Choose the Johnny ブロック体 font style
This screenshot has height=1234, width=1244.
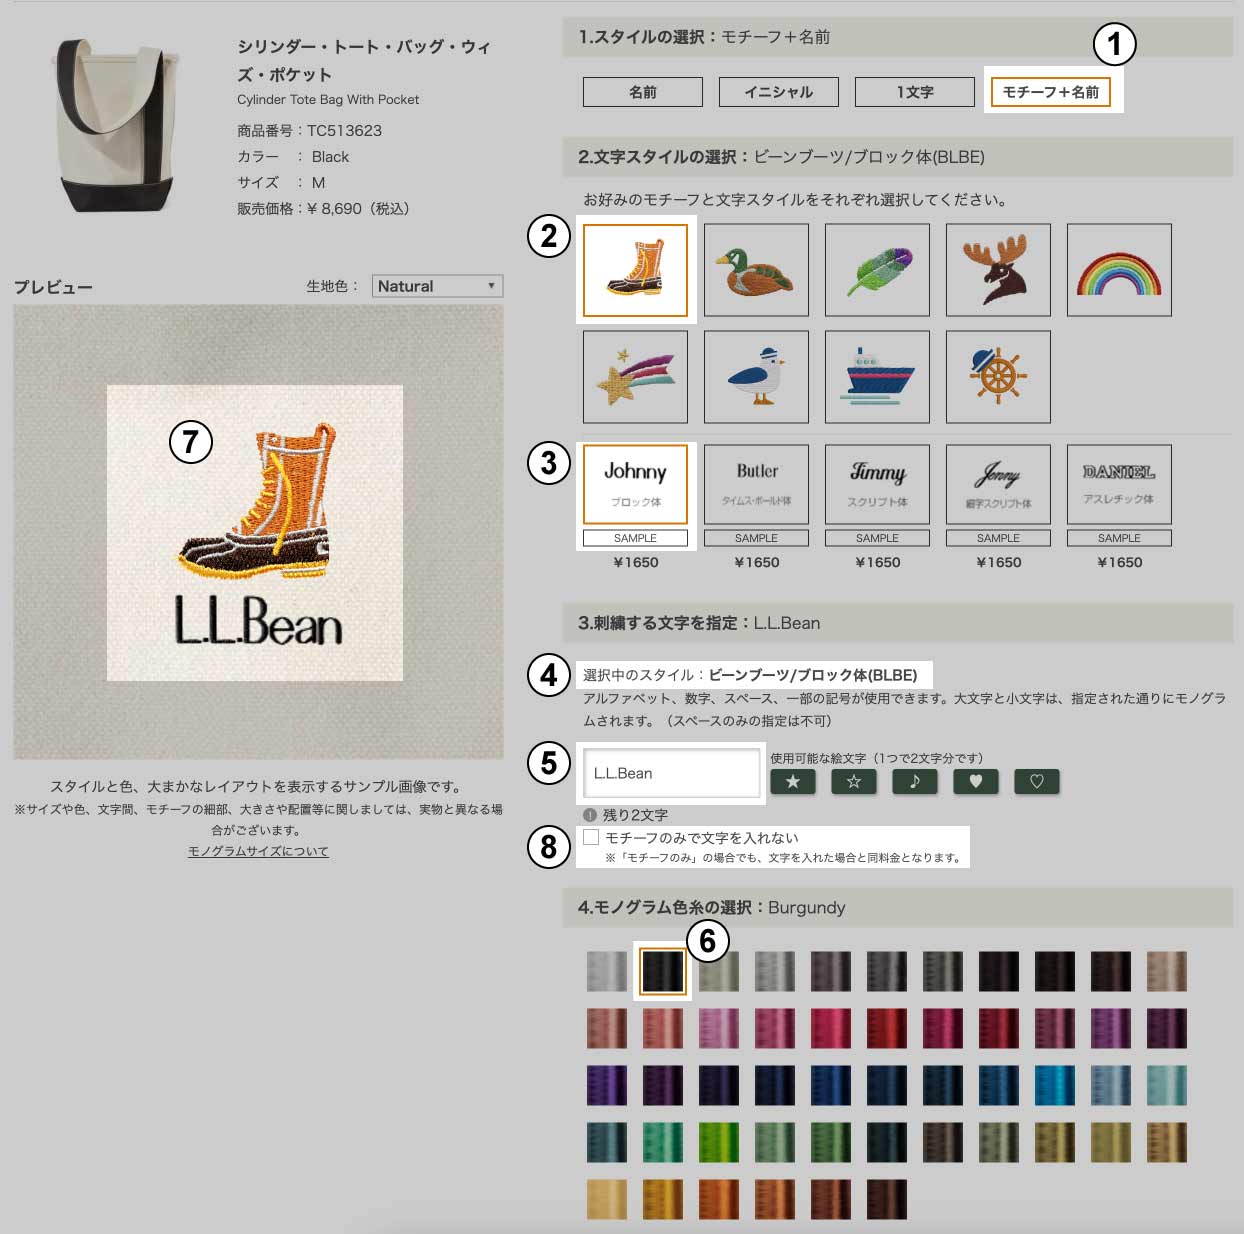635,484
